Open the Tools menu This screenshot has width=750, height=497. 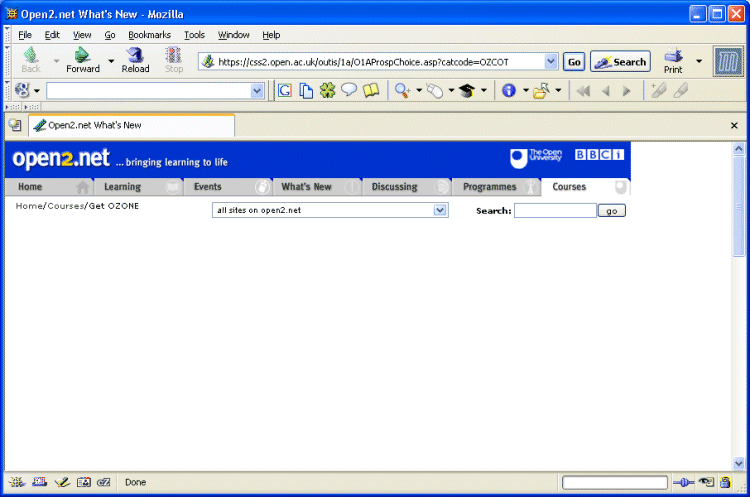click(x=194, y=35)
